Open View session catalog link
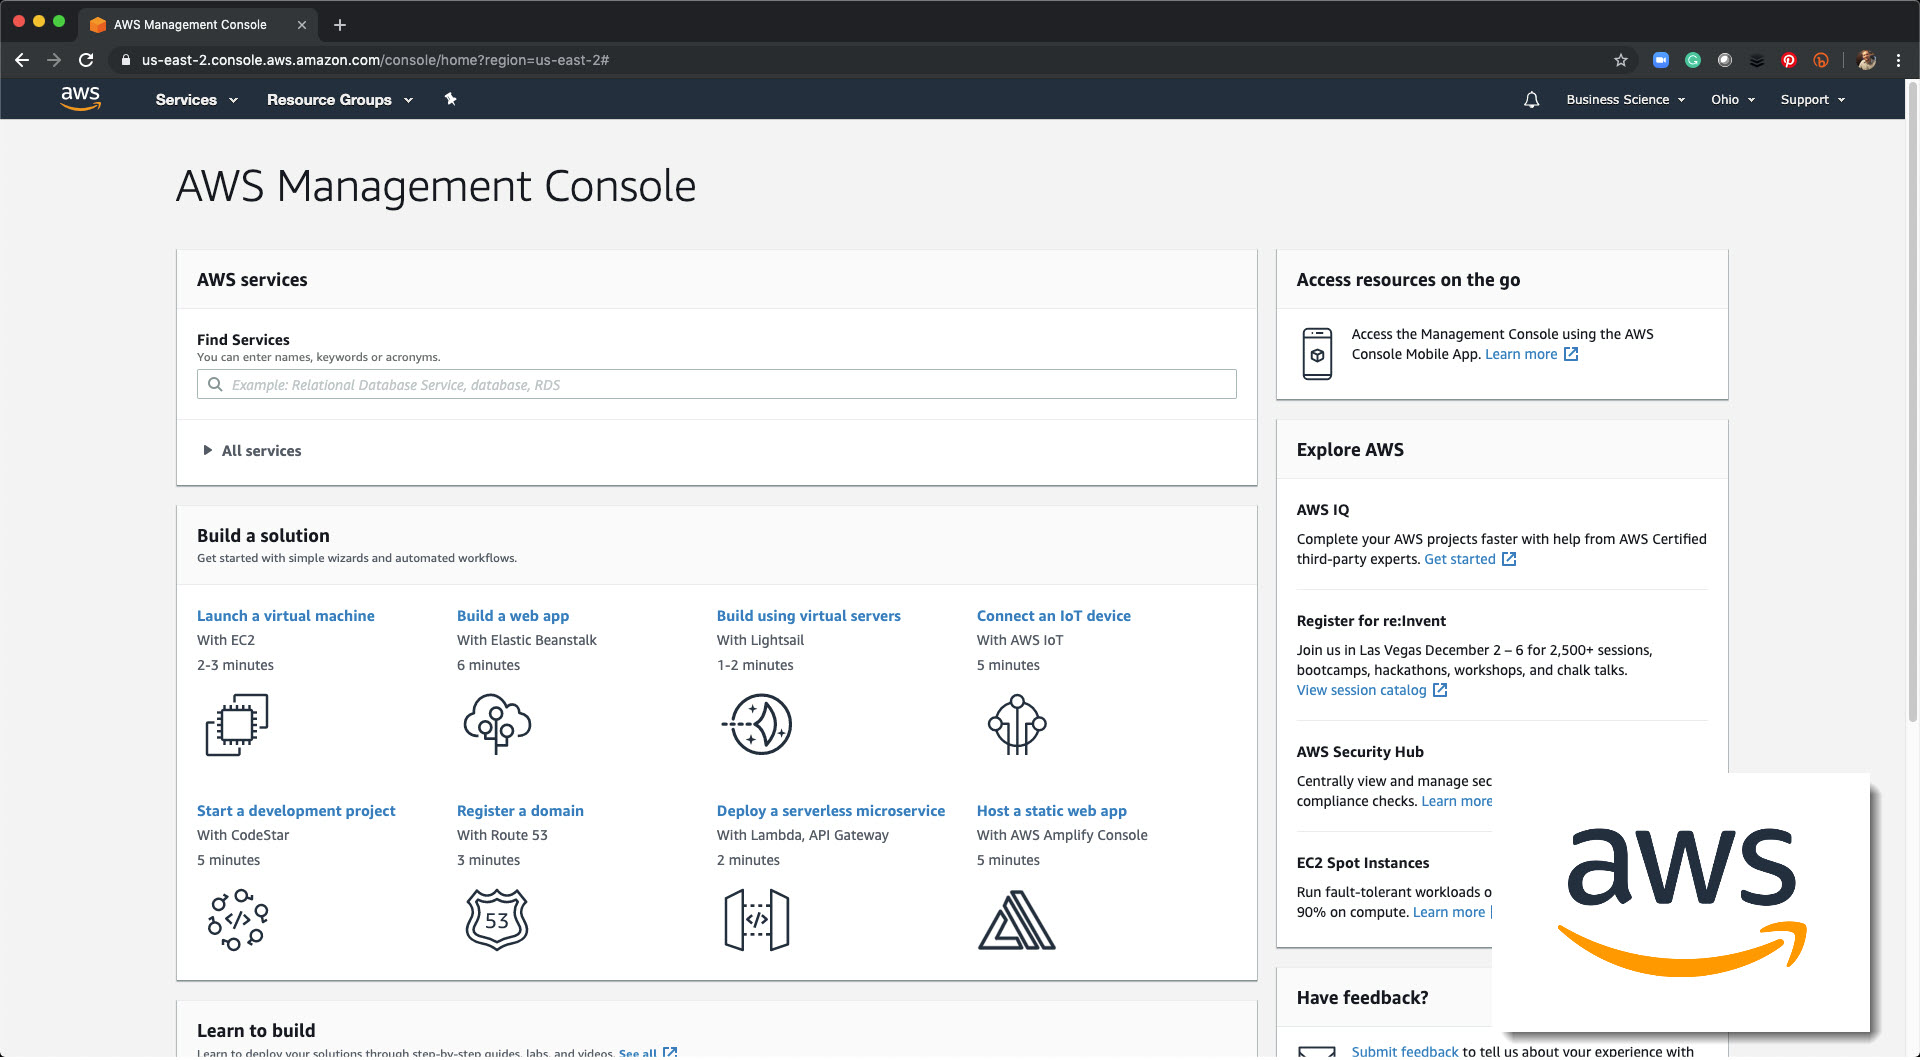Screen dimensions: 1920x1060 pyautogui.click(x=1362, y=690)
